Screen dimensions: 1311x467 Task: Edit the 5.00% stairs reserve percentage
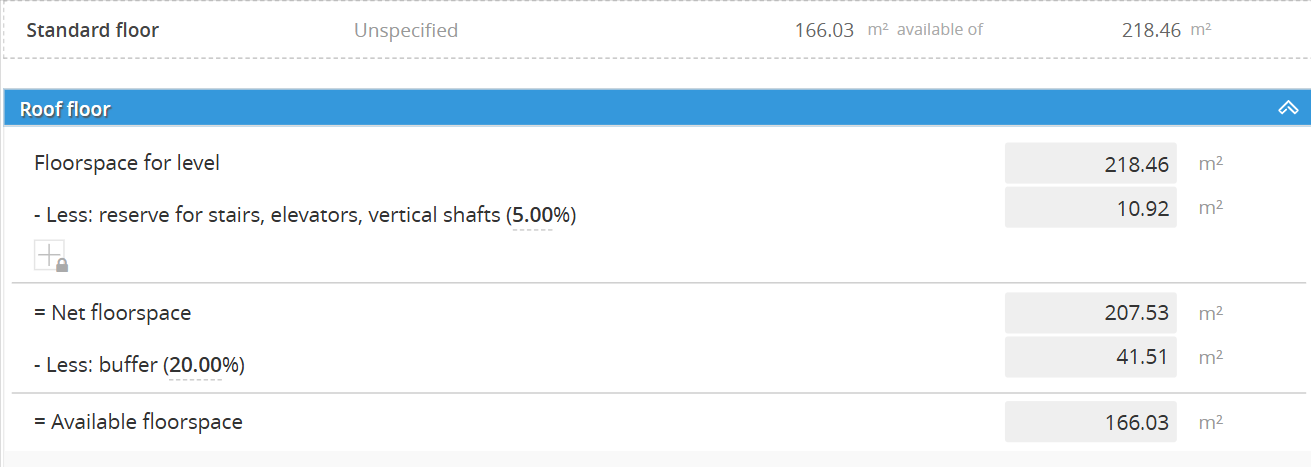[x=532, y=215]
